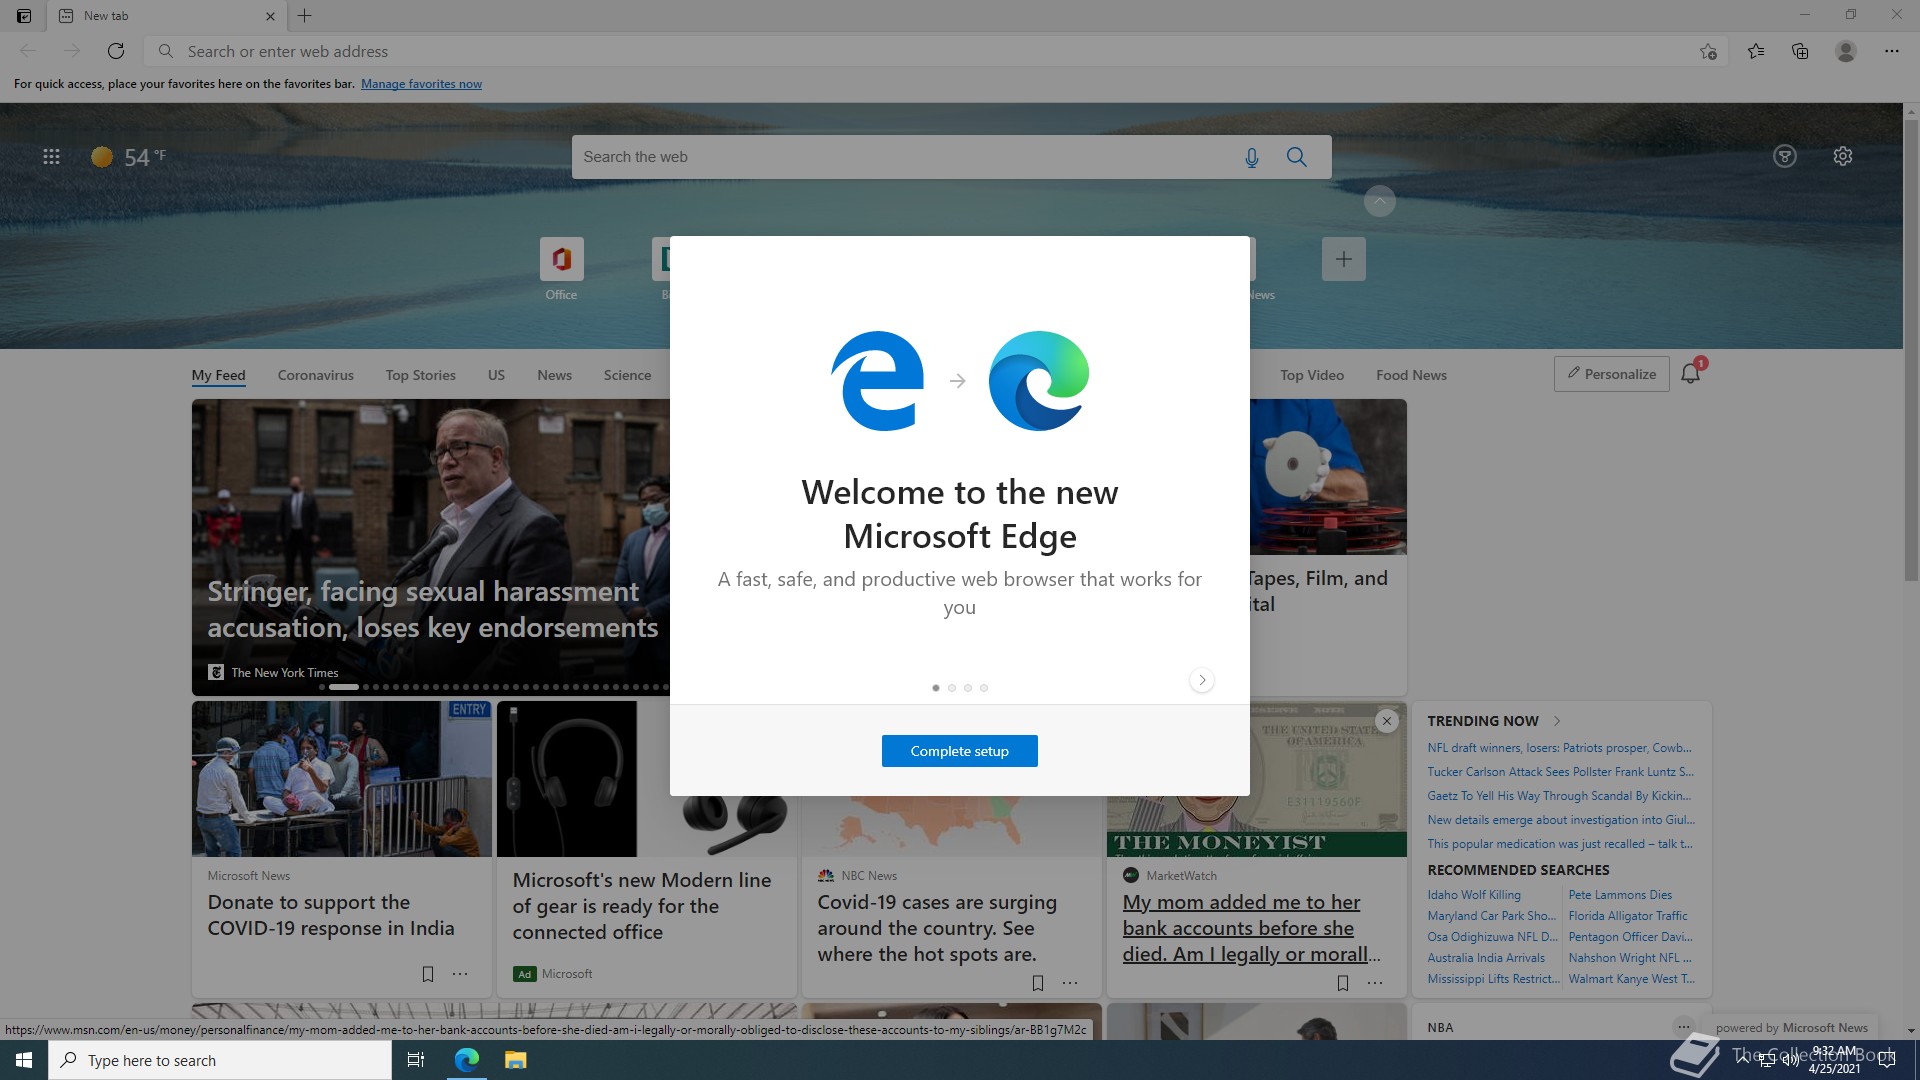
Task: Open more options on Moneyist card
Action: (1375, 983)
